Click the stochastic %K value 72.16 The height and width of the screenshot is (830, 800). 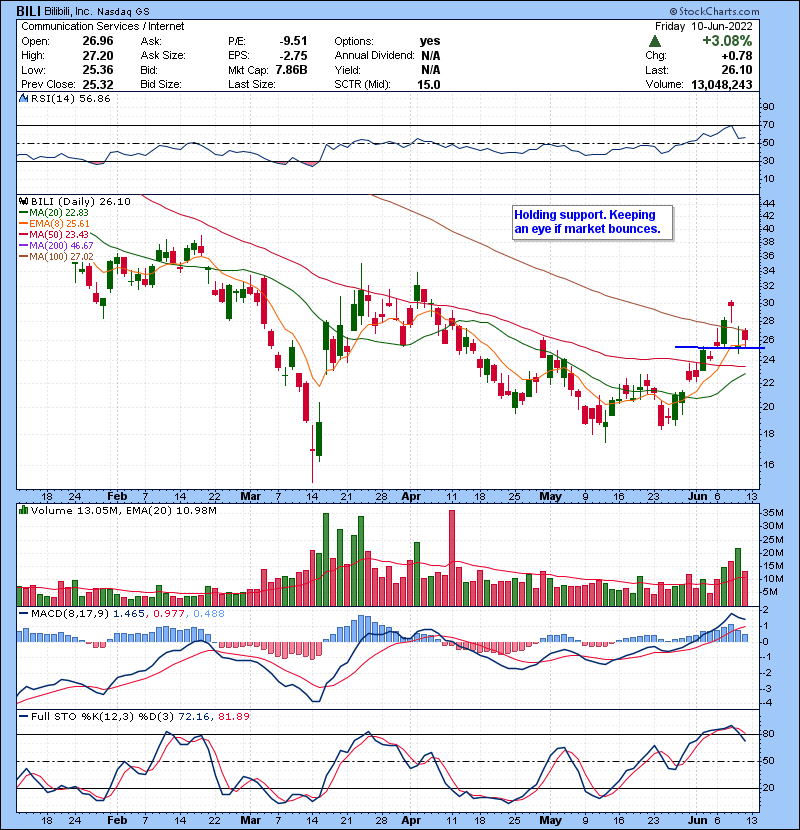194,716
